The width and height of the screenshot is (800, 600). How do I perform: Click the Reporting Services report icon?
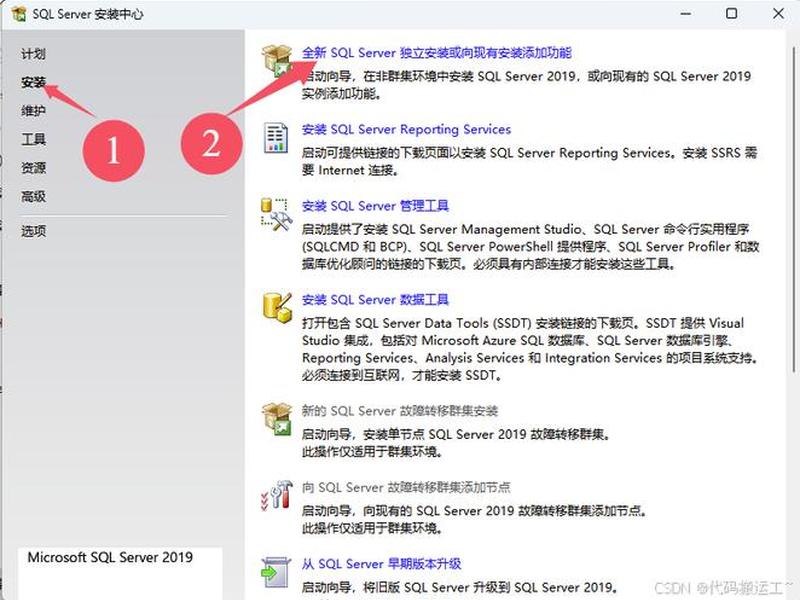(276, 137)
